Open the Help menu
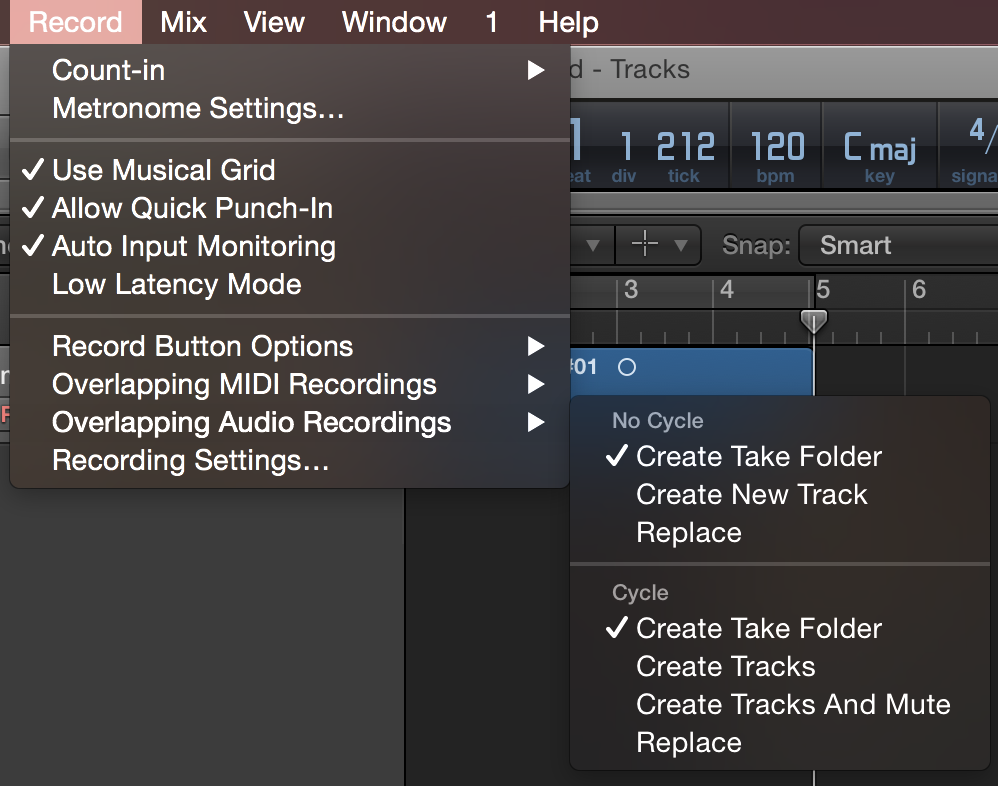The image size is (998, 786). click(568, 22)
